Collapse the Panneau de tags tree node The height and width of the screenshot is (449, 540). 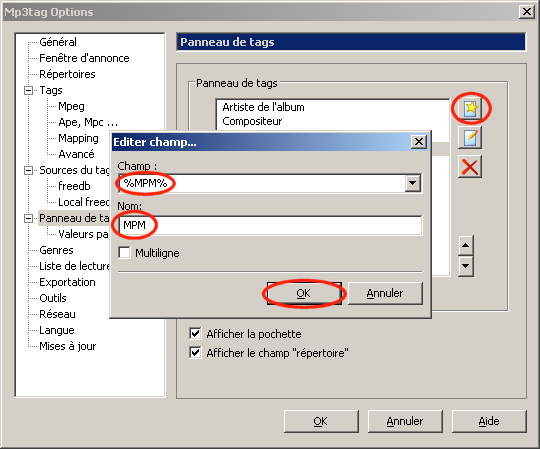pyautogui.click(x=29, y=218)
